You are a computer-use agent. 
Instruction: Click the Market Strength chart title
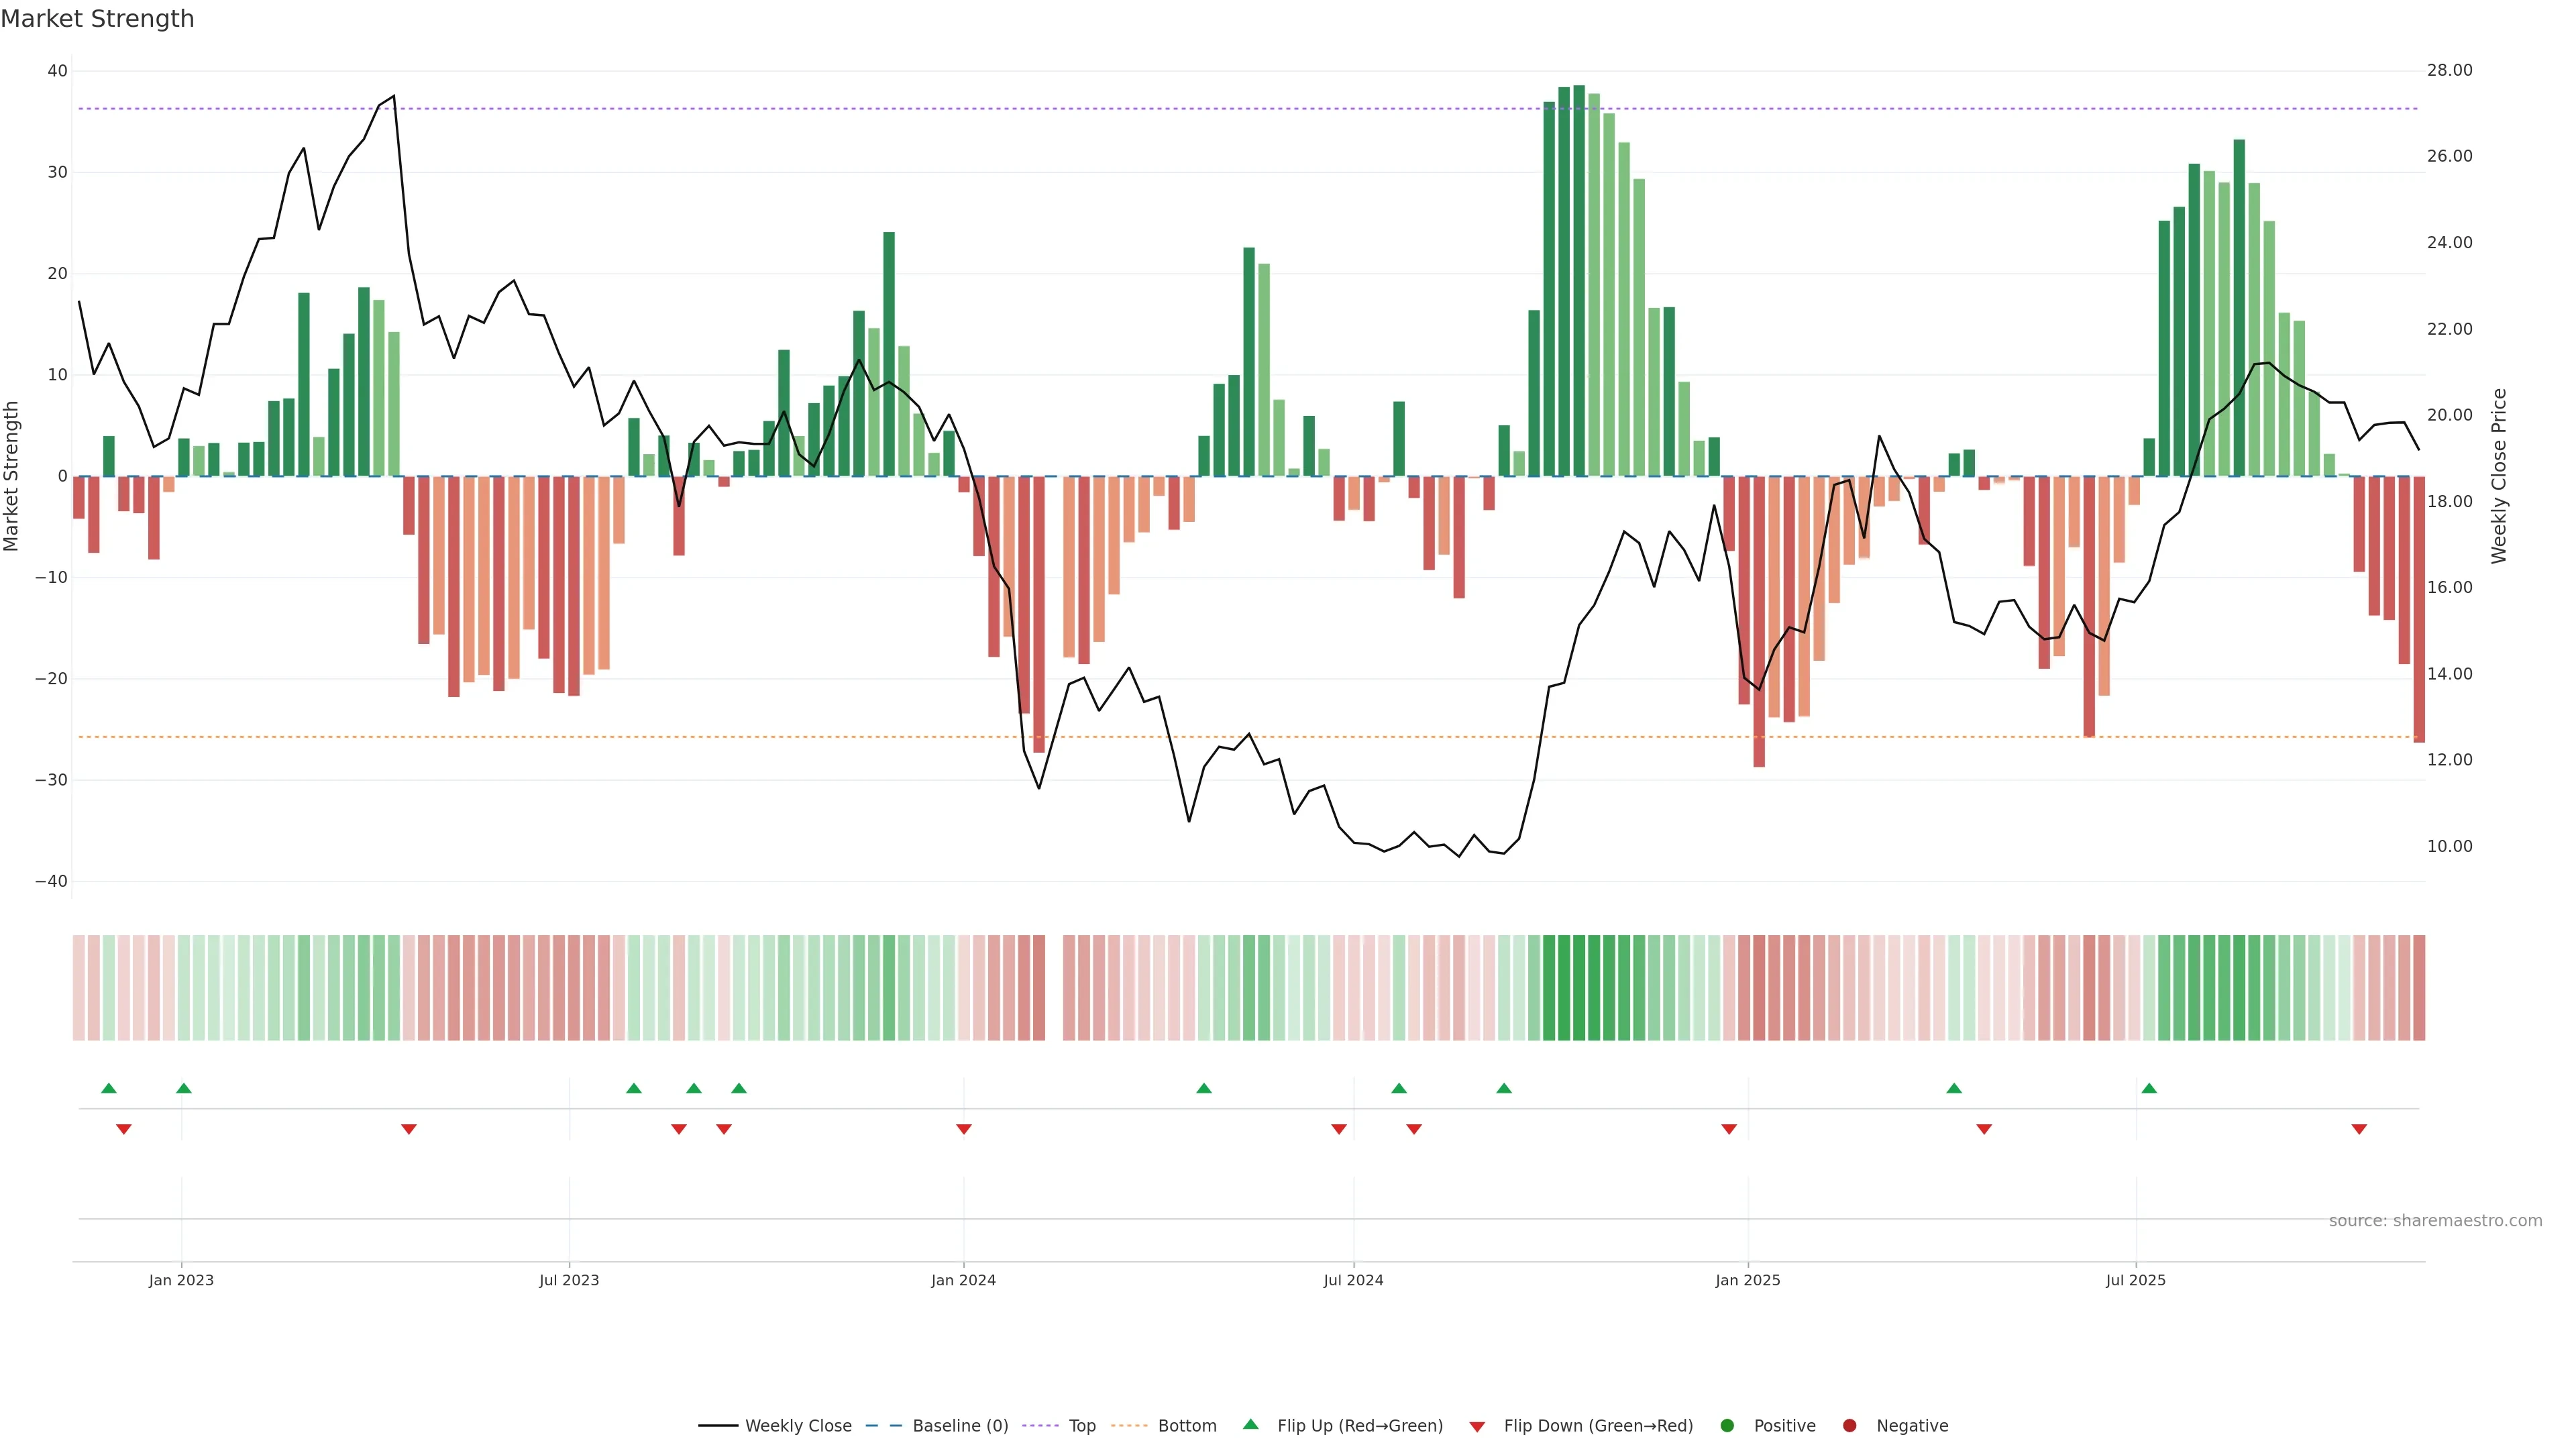click(x=97, y=19)
